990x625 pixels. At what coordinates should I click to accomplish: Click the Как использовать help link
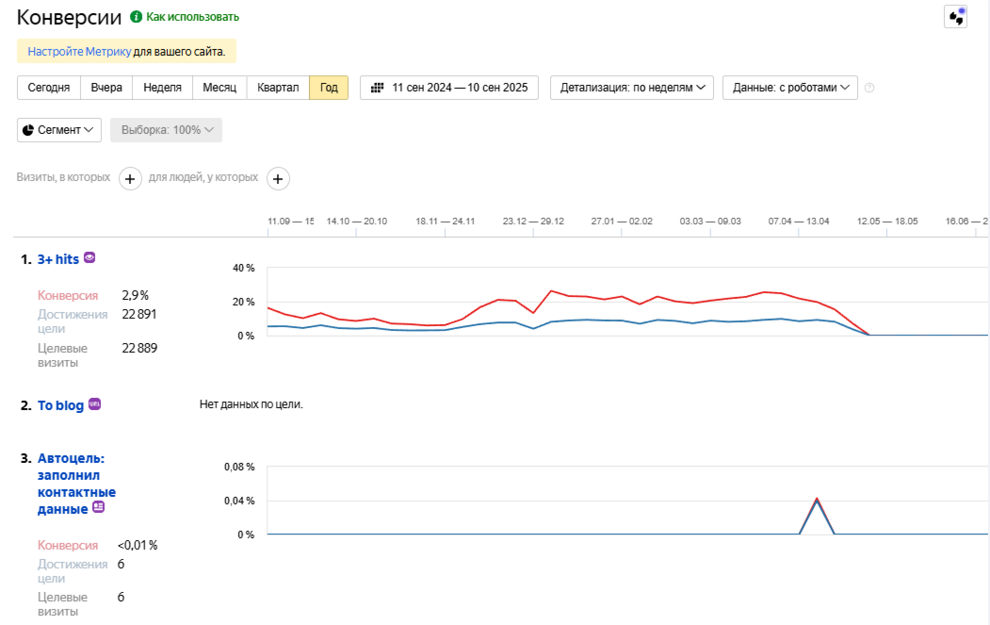tap(193, 17)
